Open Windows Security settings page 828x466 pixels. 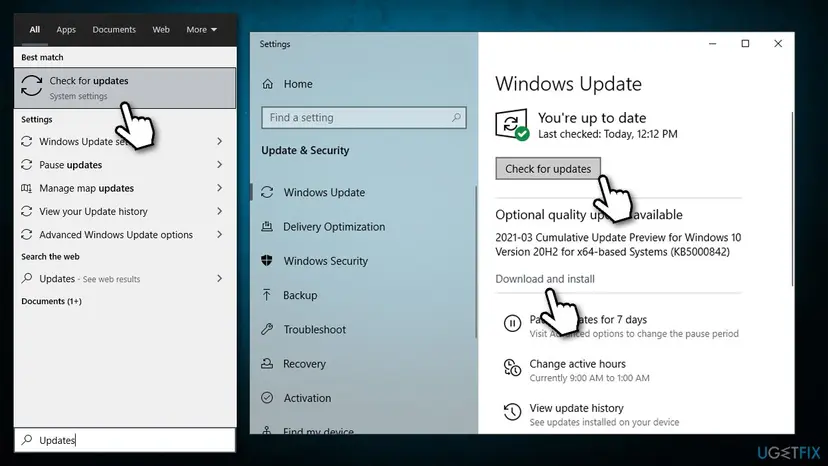pyautogui.click(x=325, y=260)
